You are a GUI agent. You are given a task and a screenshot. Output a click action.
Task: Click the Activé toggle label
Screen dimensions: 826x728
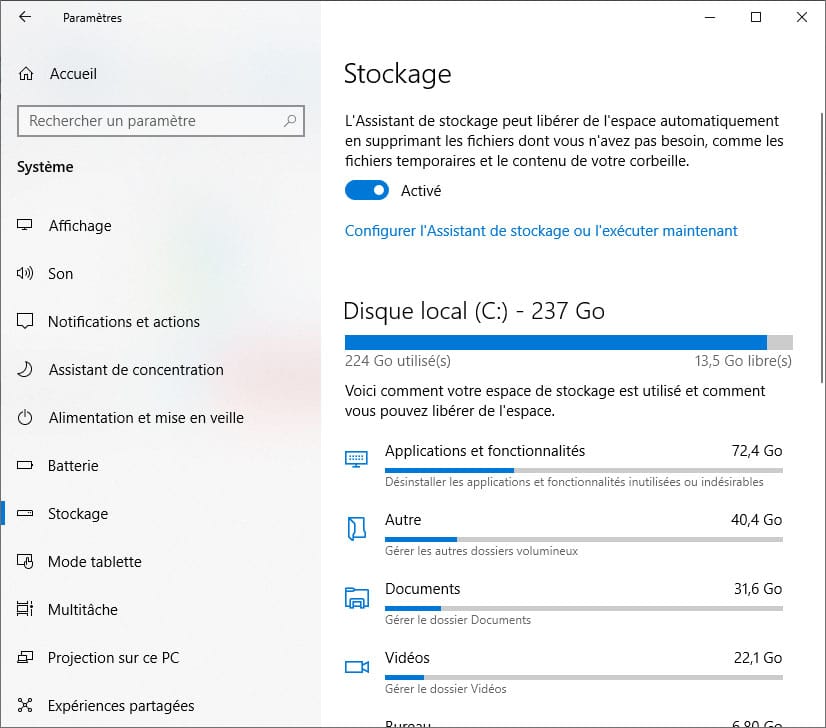[421, 191]
